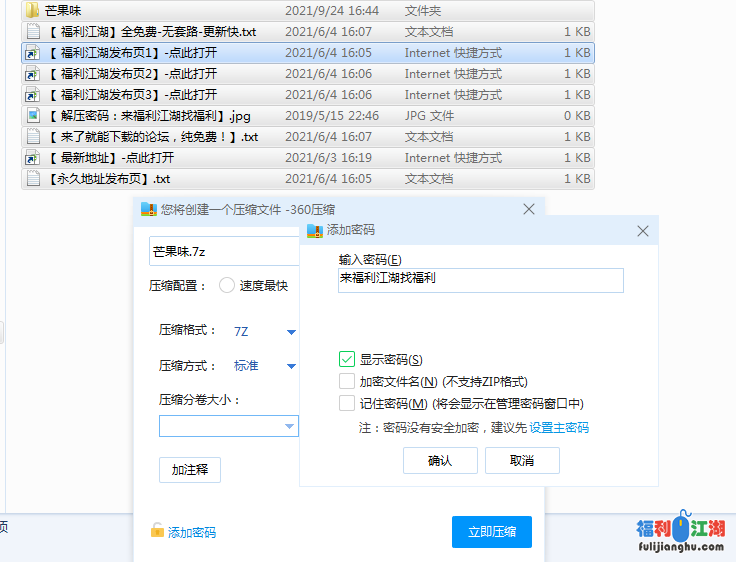
Task: Check the 记住密码 option
Action: point(347,403)
